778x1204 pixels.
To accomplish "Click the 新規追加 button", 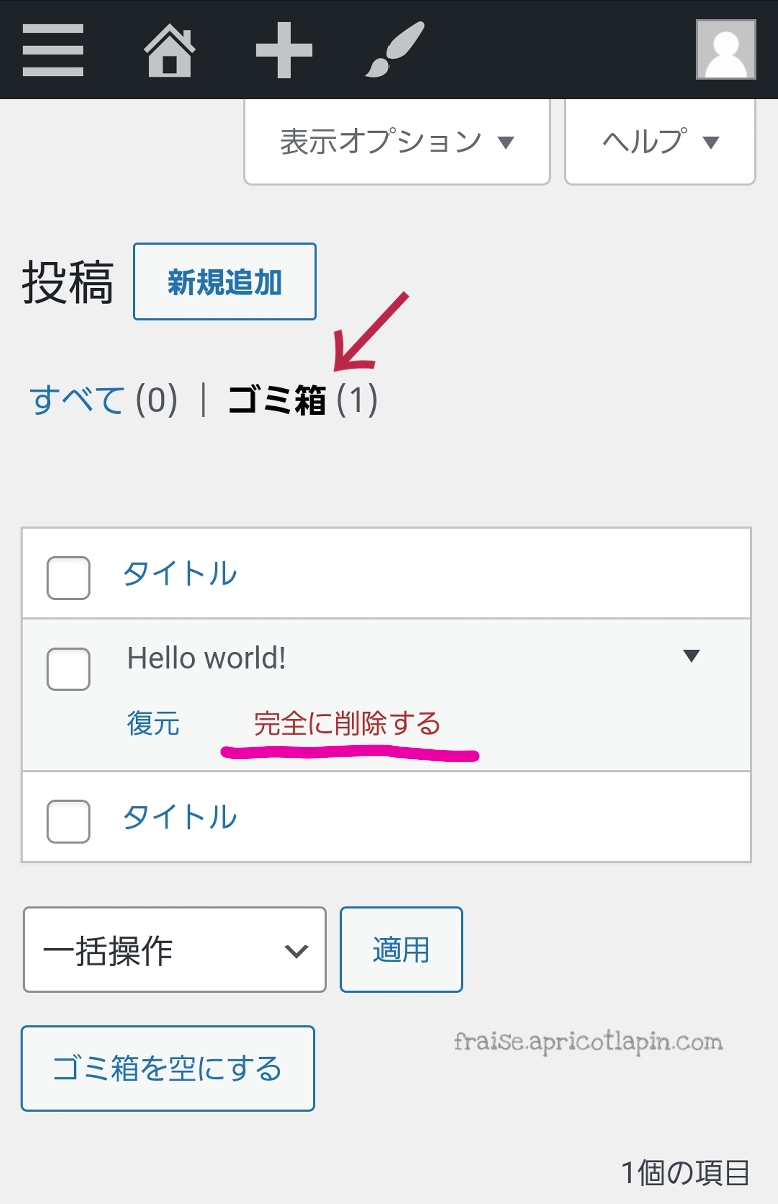I will [225, 282].
